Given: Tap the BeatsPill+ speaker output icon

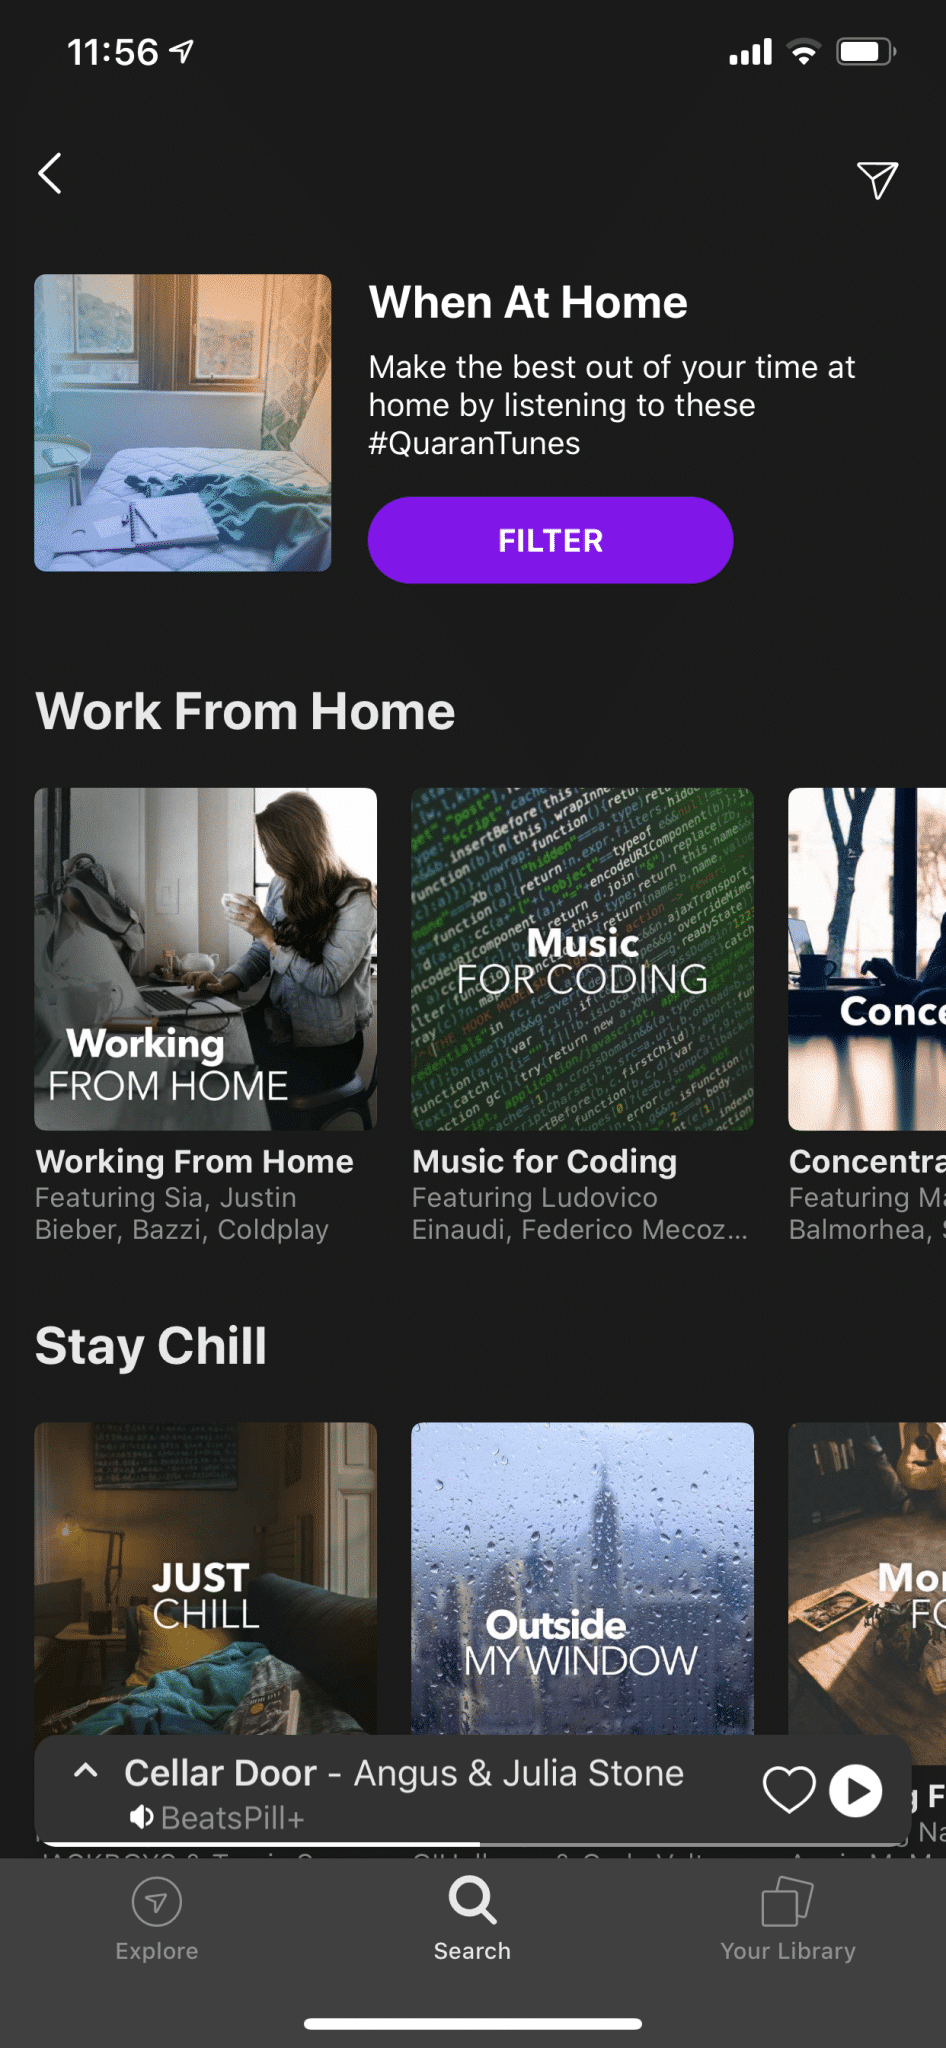Looking at the screenshot, I should (x=141, y=1817).
